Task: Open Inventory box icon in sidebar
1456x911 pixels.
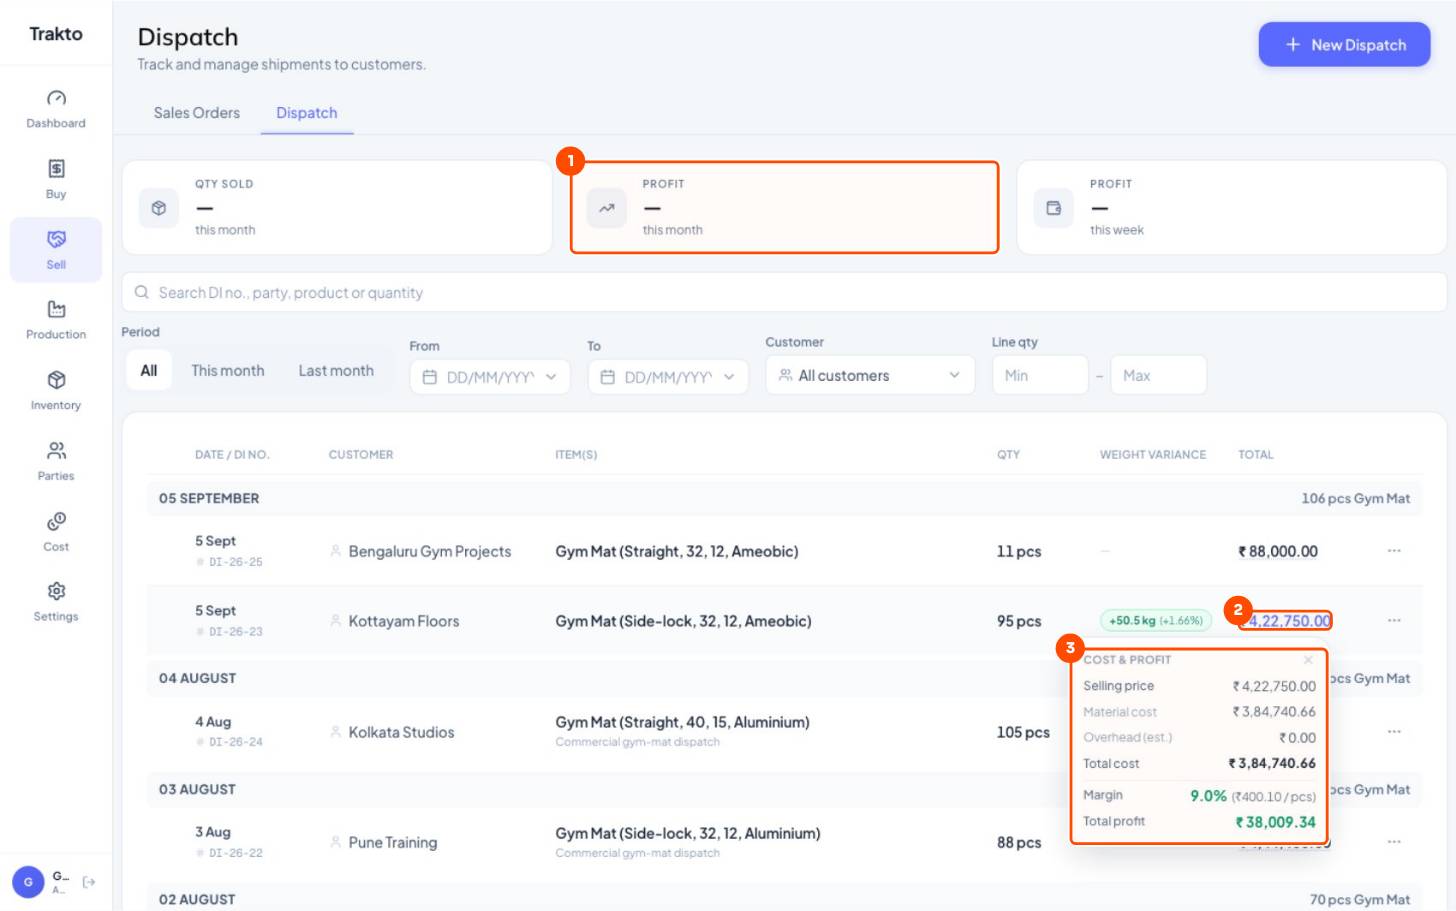Action: pyautogui.click(x=56, y=380)
